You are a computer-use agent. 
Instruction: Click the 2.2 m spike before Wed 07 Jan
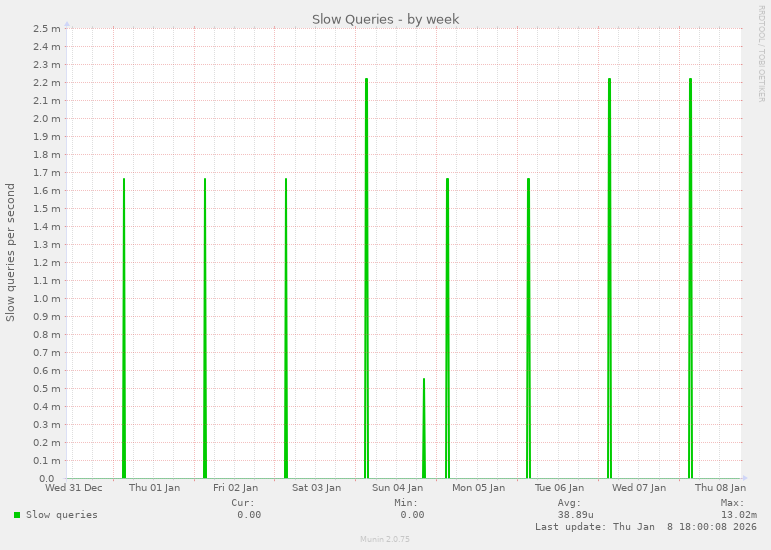609,278
